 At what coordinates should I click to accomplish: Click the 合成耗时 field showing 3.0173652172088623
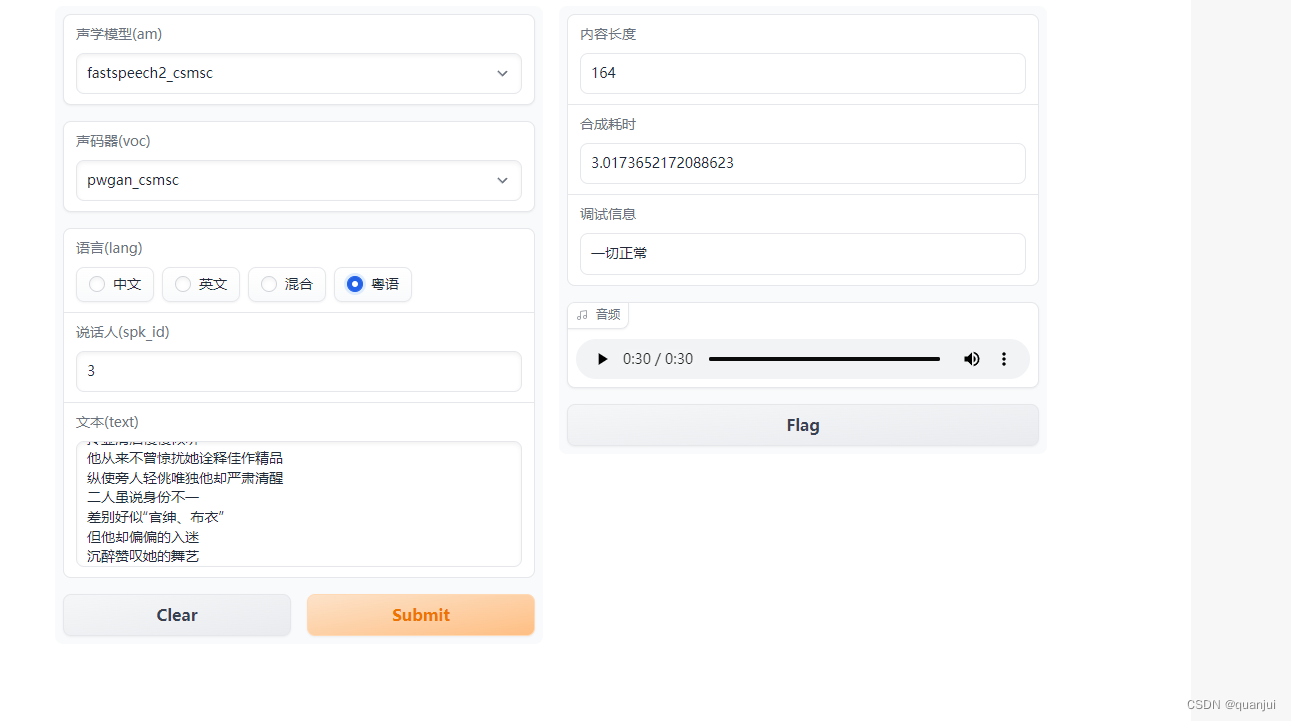tap(803, 163)
